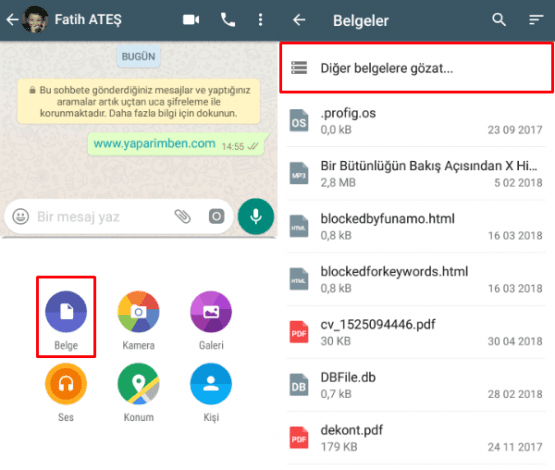Open the emoji picker

click(x=21, y=217)
